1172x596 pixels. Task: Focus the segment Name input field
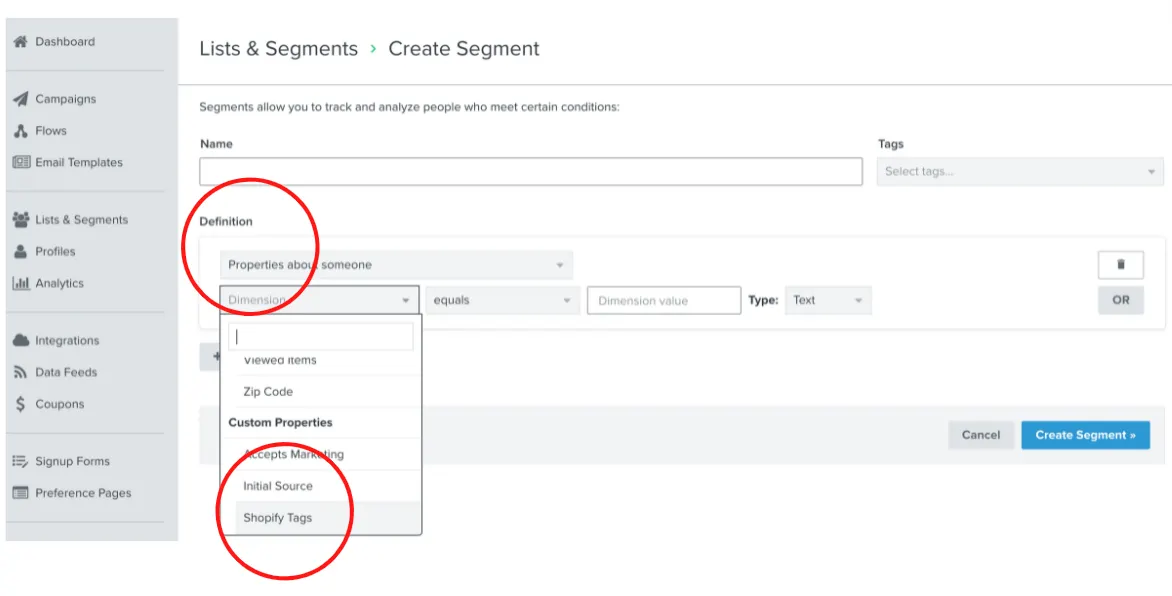pyautogui.click(x=530, y=172)
